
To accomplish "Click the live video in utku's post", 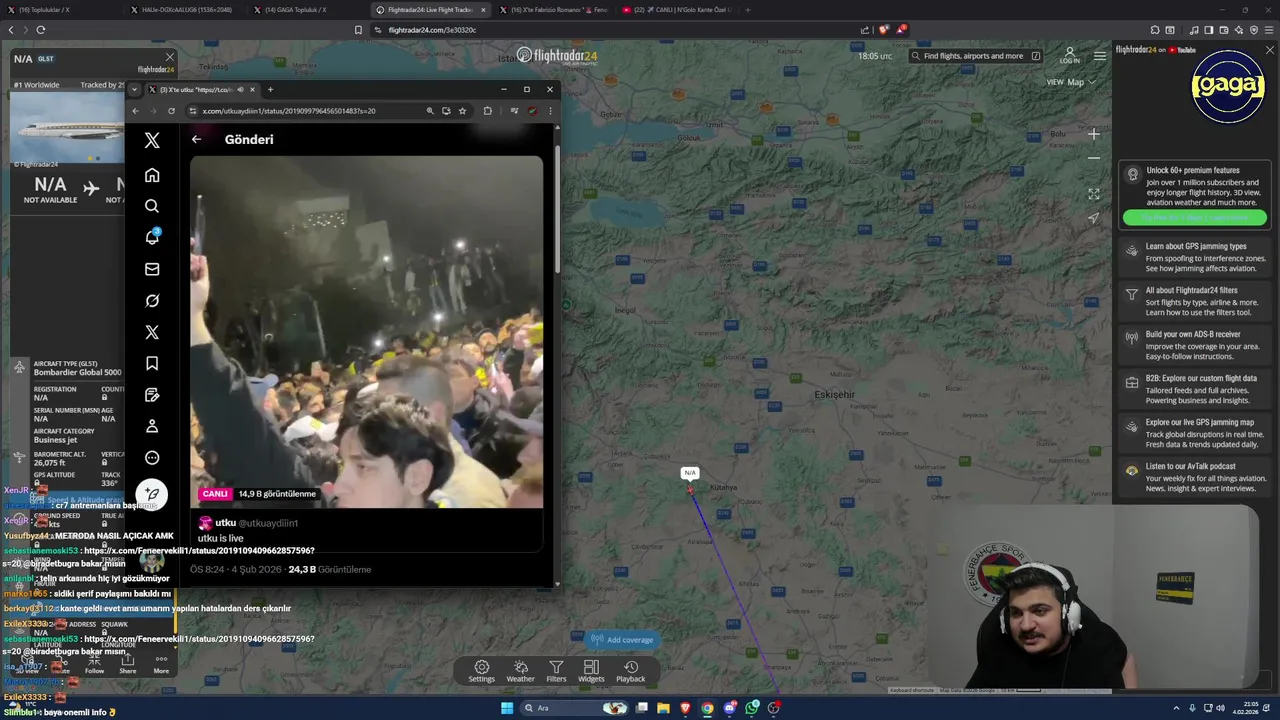I will (x=367, y=332).
